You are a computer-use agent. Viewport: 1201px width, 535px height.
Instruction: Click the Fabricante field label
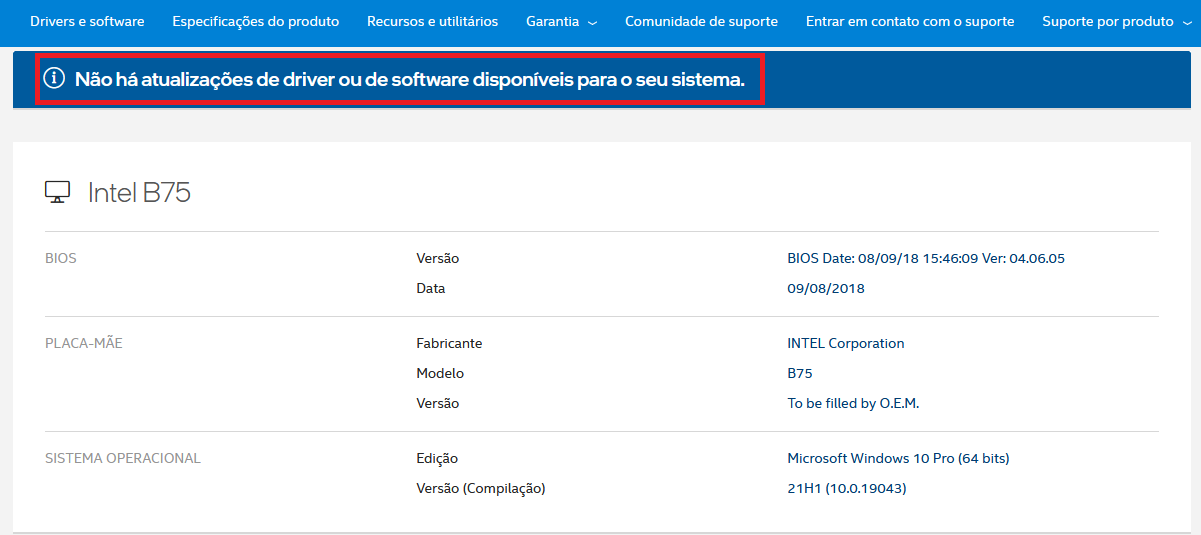(x=449, y=343)
